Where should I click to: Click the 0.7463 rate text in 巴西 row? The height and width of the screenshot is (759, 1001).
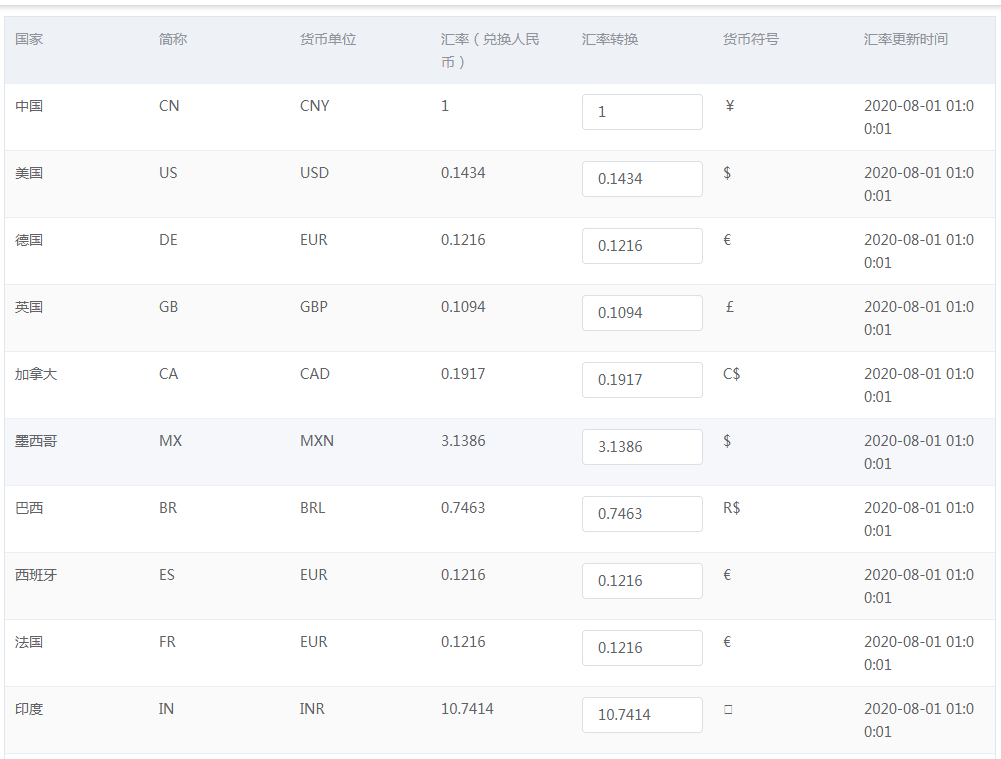tap(463, 508)
